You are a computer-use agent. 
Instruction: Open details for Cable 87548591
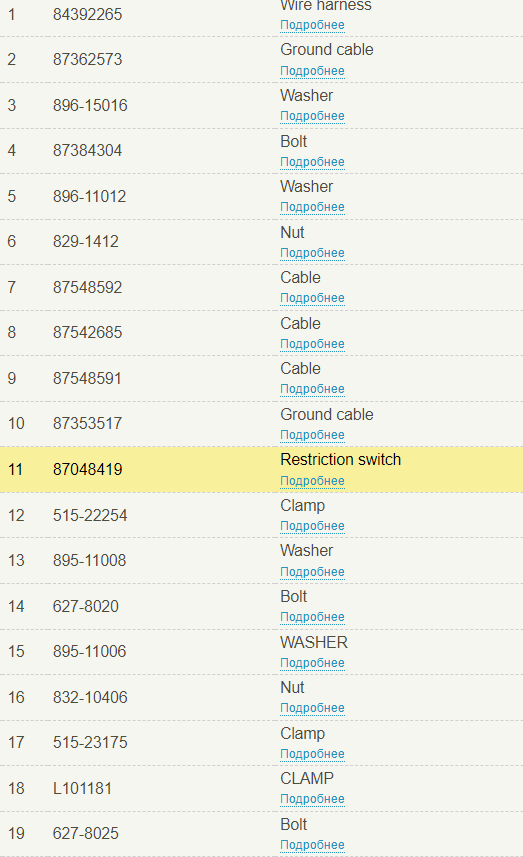[312, 389]
